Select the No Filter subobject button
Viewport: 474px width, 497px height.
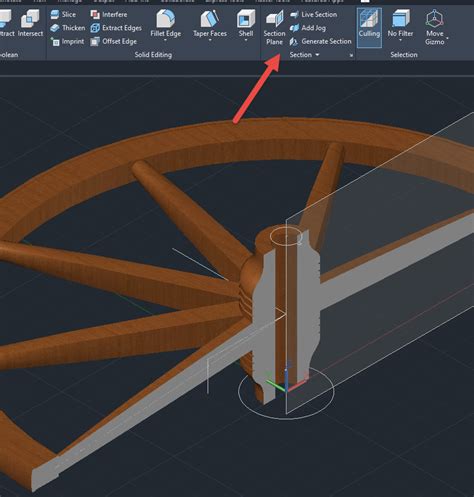[x=400, y=23]
